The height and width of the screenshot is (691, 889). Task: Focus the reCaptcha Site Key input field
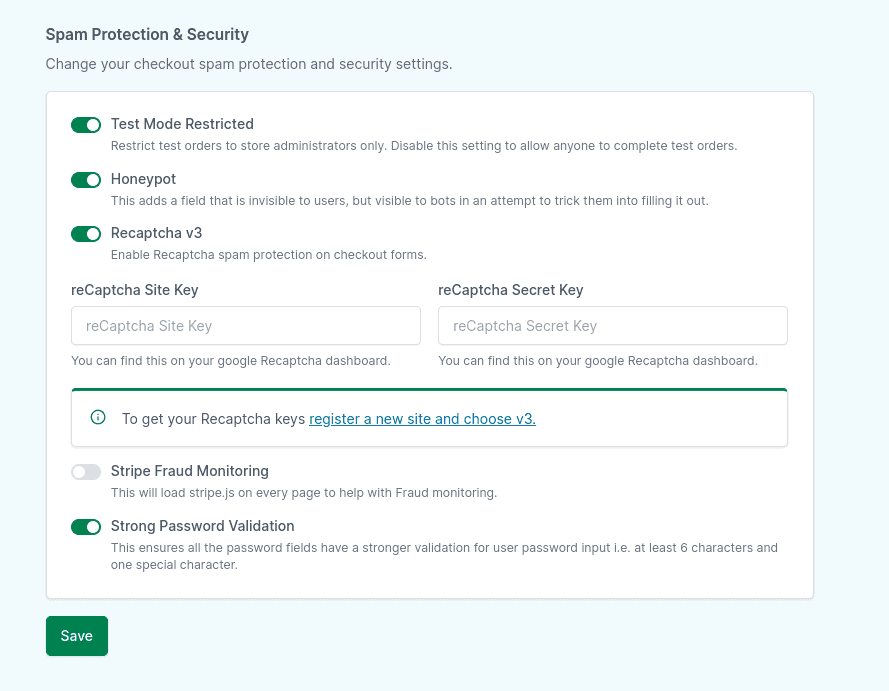(245, 326)
